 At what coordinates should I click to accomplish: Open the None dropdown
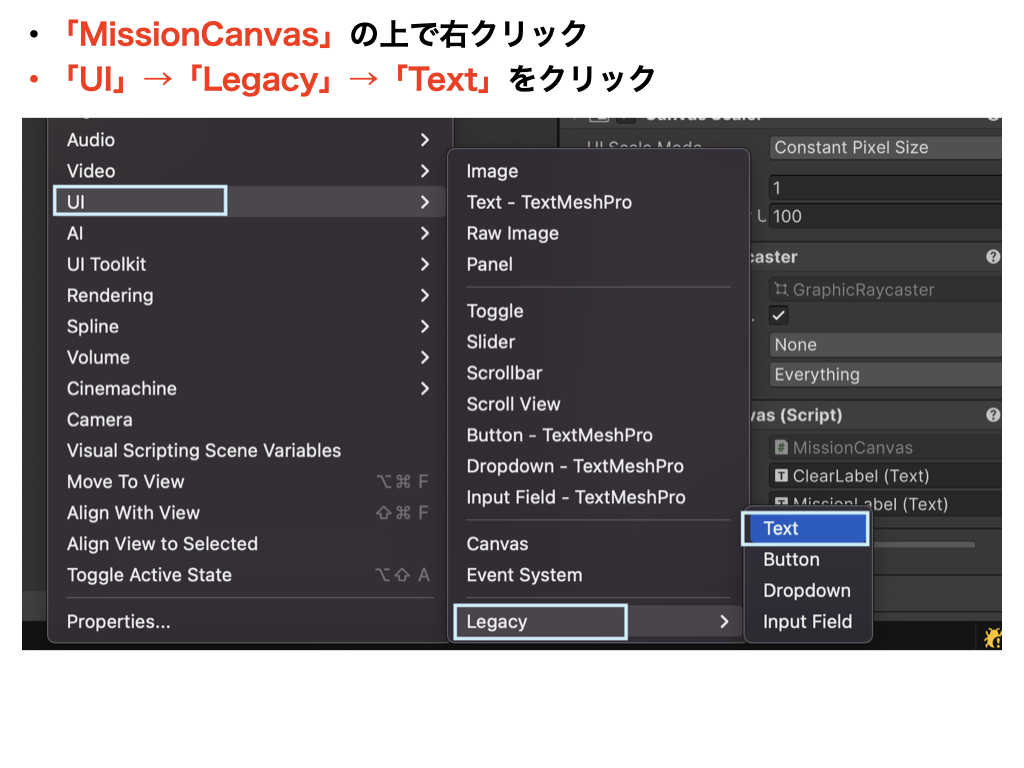[885, 345]
